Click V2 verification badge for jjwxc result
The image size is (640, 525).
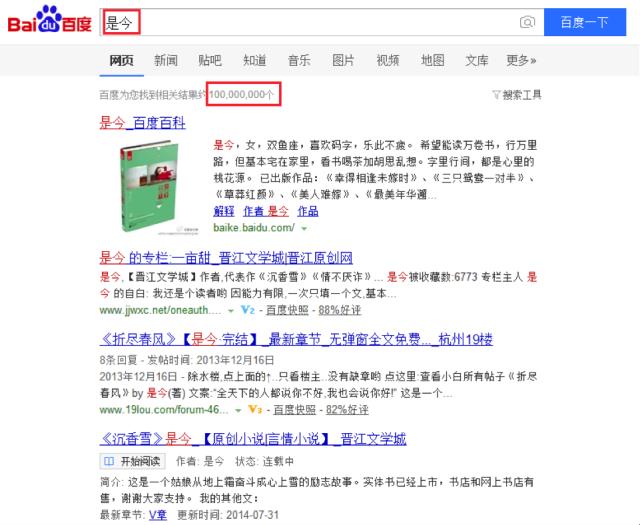click(x=247, y=310)
